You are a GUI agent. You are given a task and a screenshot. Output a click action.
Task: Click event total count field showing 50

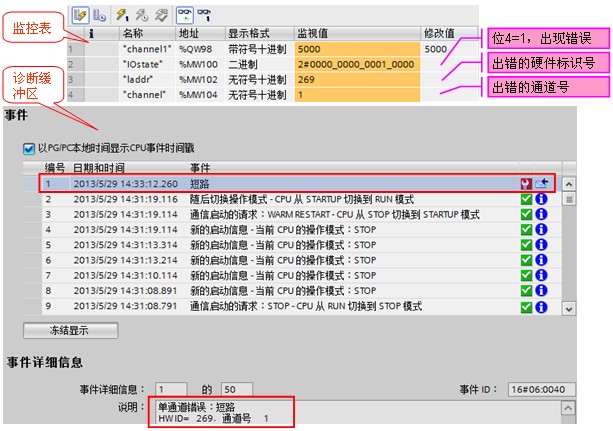237,389
